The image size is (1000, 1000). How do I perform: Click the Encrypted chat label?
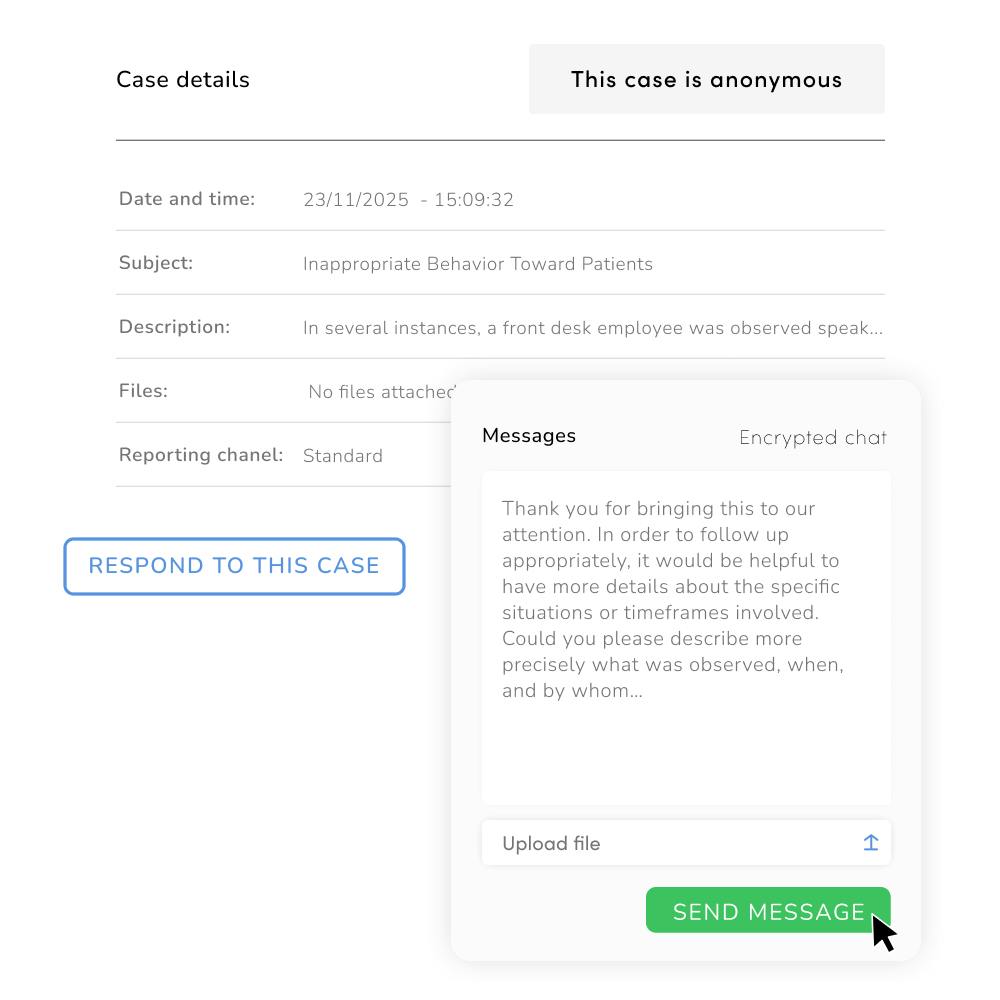tap(812, 438)
